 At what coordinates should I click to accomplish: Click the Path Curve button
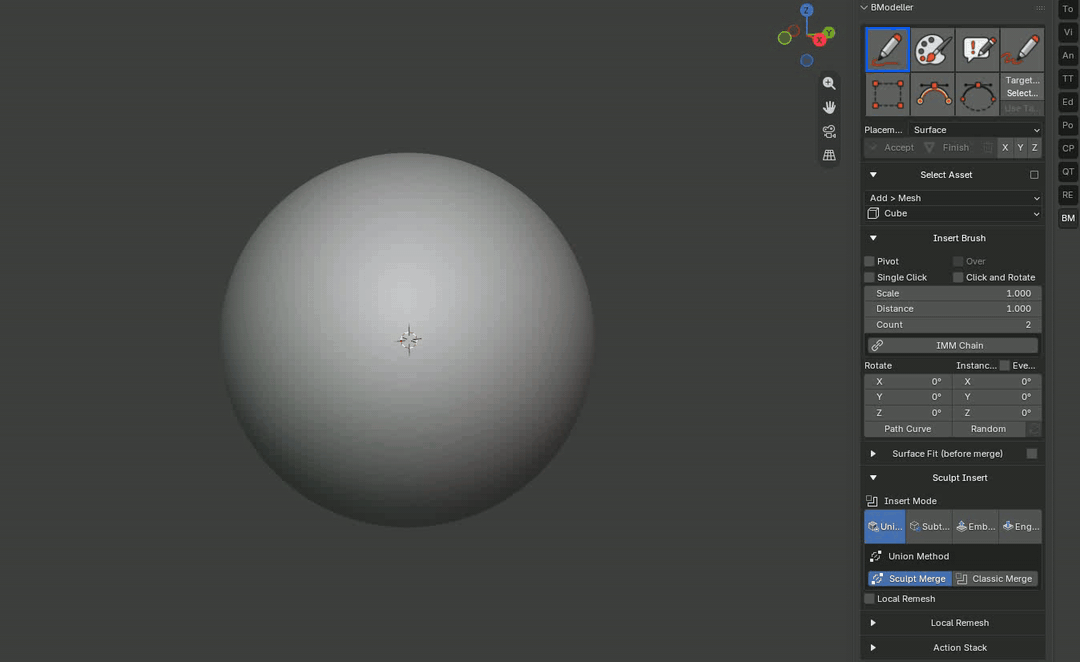[908, 428]
